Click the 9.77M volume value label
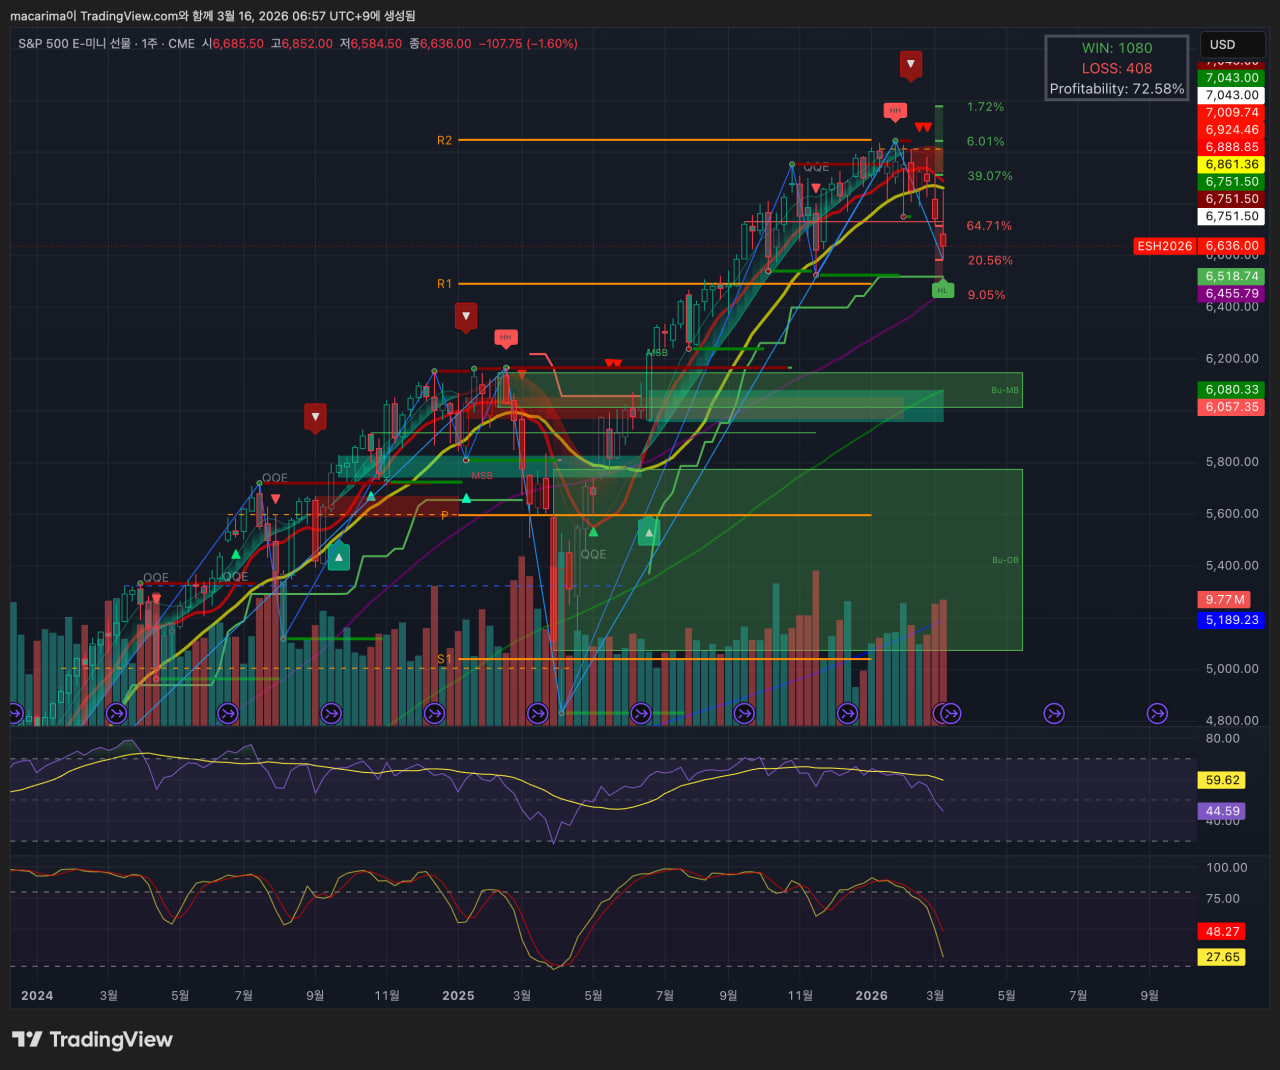 tap(1224, 600)
